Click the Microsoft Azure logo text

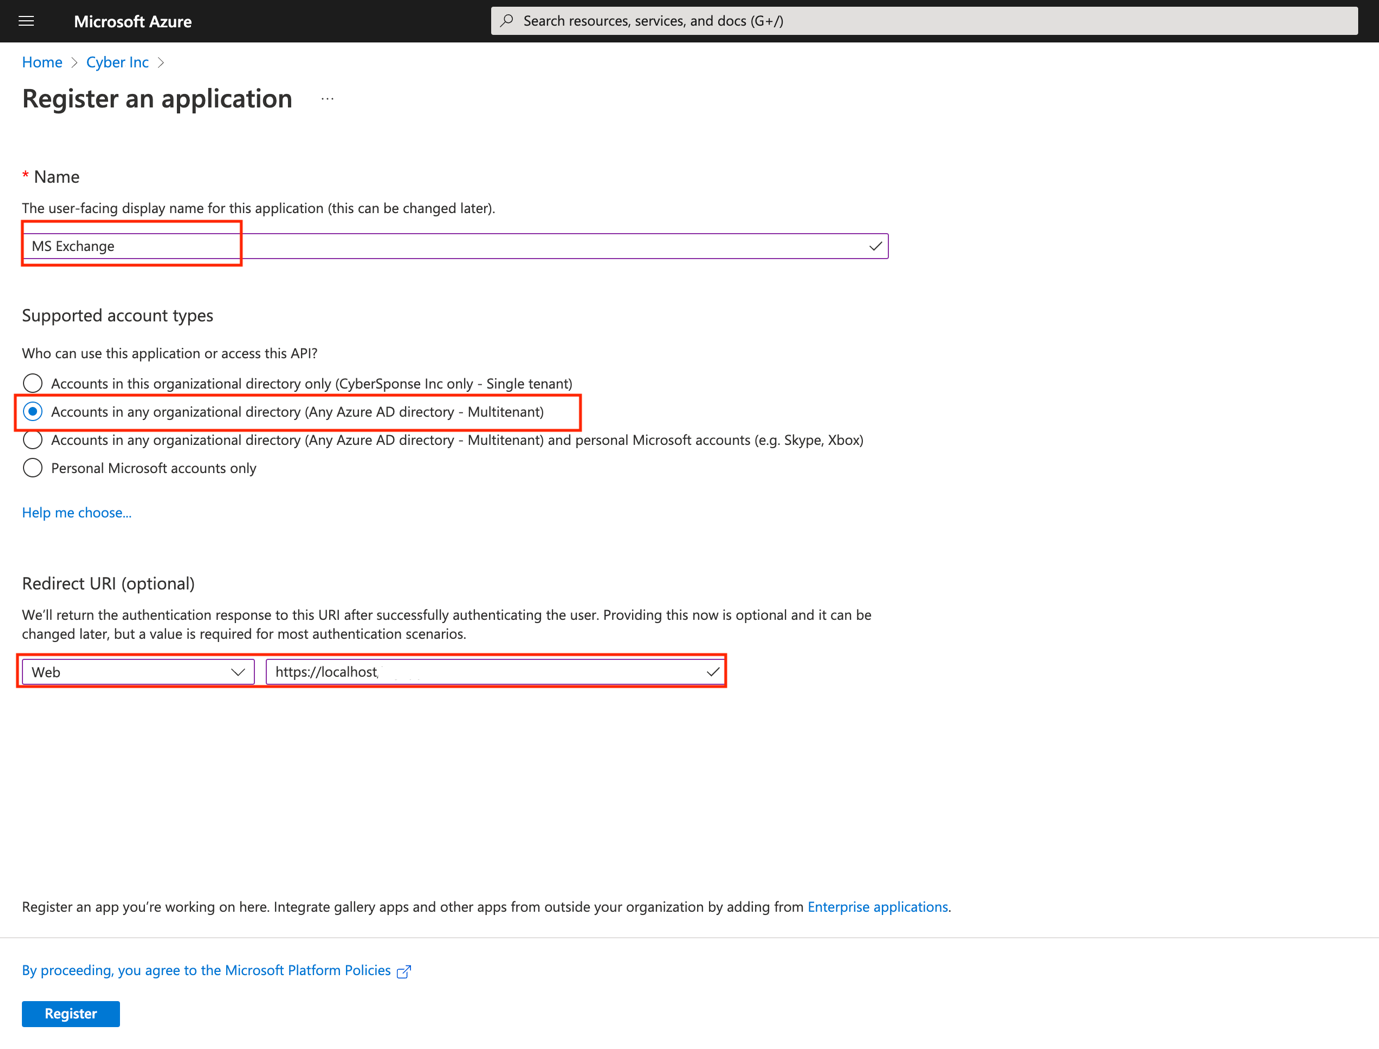pyautogui.click(x=132, y=21)
